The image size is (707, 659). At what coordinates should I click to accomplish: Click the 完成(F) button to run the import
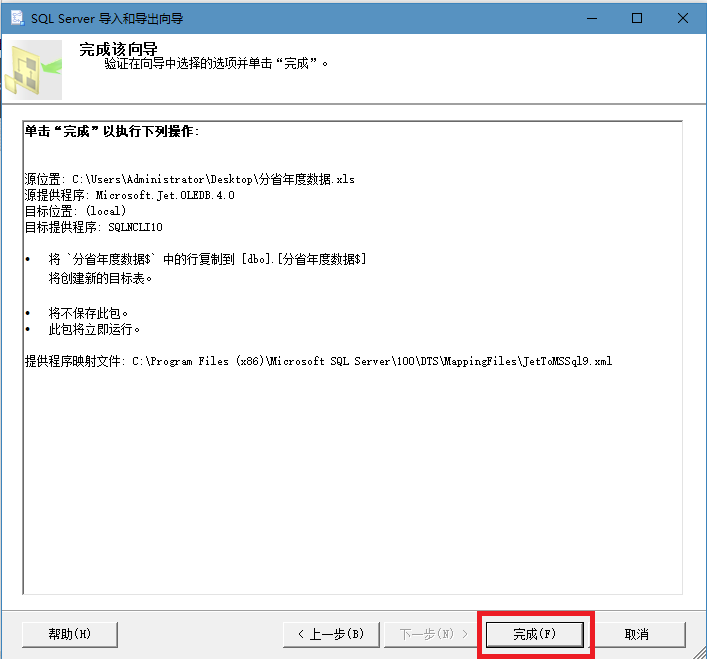535,635
